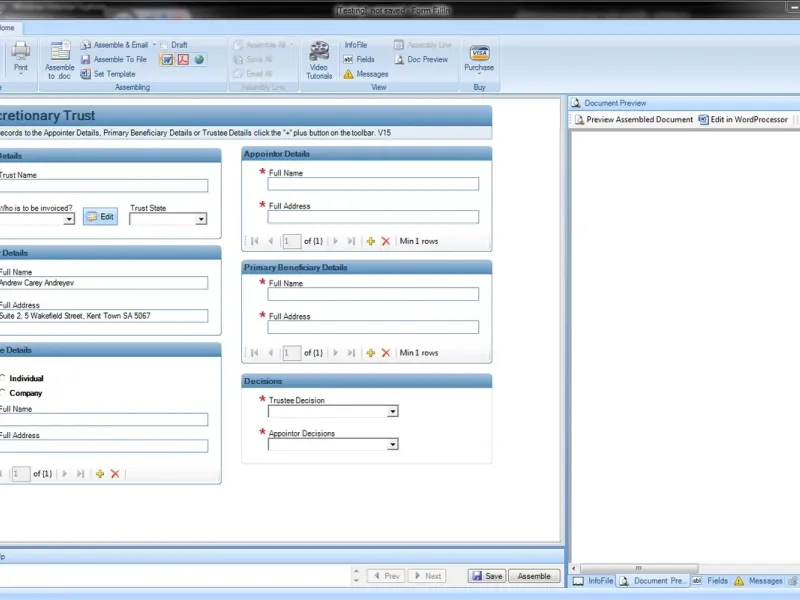
Task: Click the Suite 2, 5 Wakefield Street address field
Action: click(104, 316)
